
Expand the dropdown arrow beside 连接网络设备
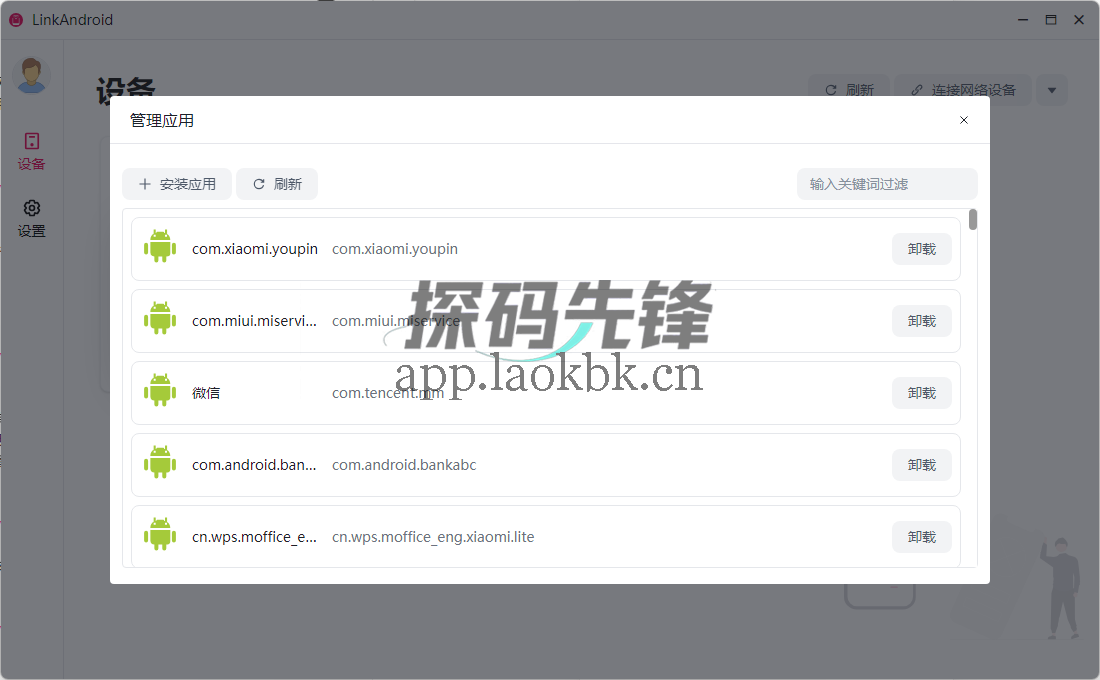pos(1052,90)
